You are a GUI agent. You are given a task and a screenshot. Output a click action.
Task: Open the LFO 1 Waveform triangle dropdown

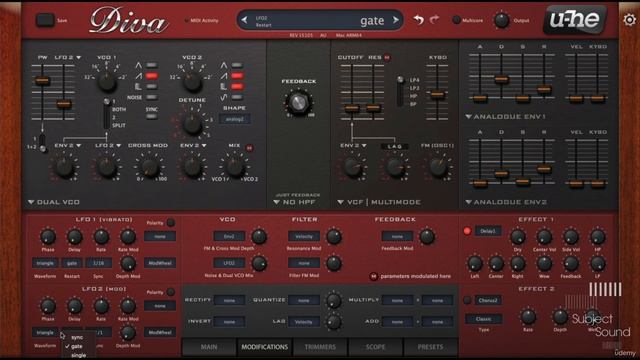pyautogui.click(x=45, y=263)
